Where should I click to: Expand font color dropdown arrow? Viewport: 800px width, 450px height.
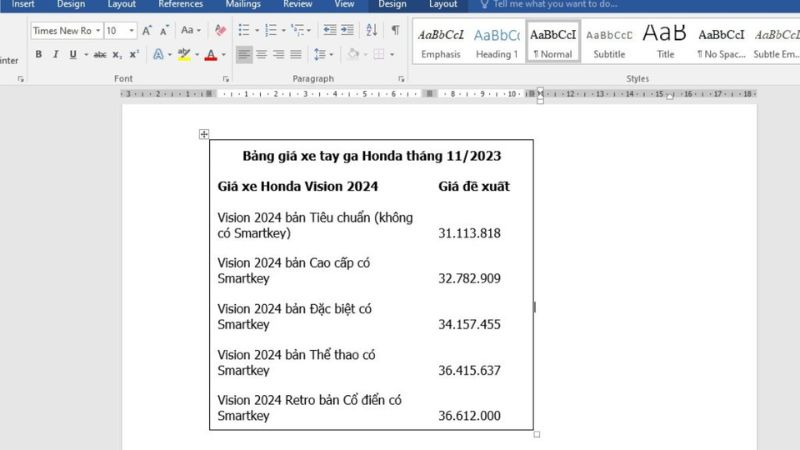pos(223,55)
